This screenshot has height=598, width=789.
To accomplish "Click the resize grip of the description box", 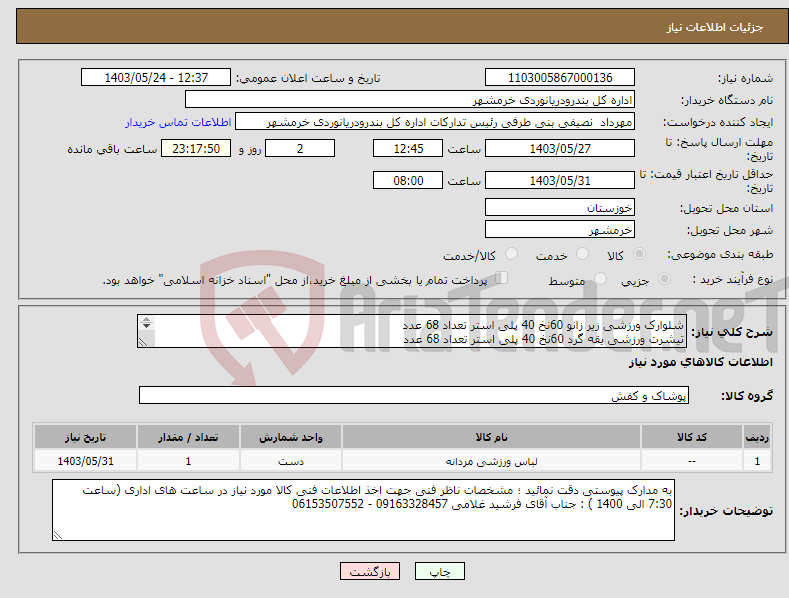I will click(143, 342).
